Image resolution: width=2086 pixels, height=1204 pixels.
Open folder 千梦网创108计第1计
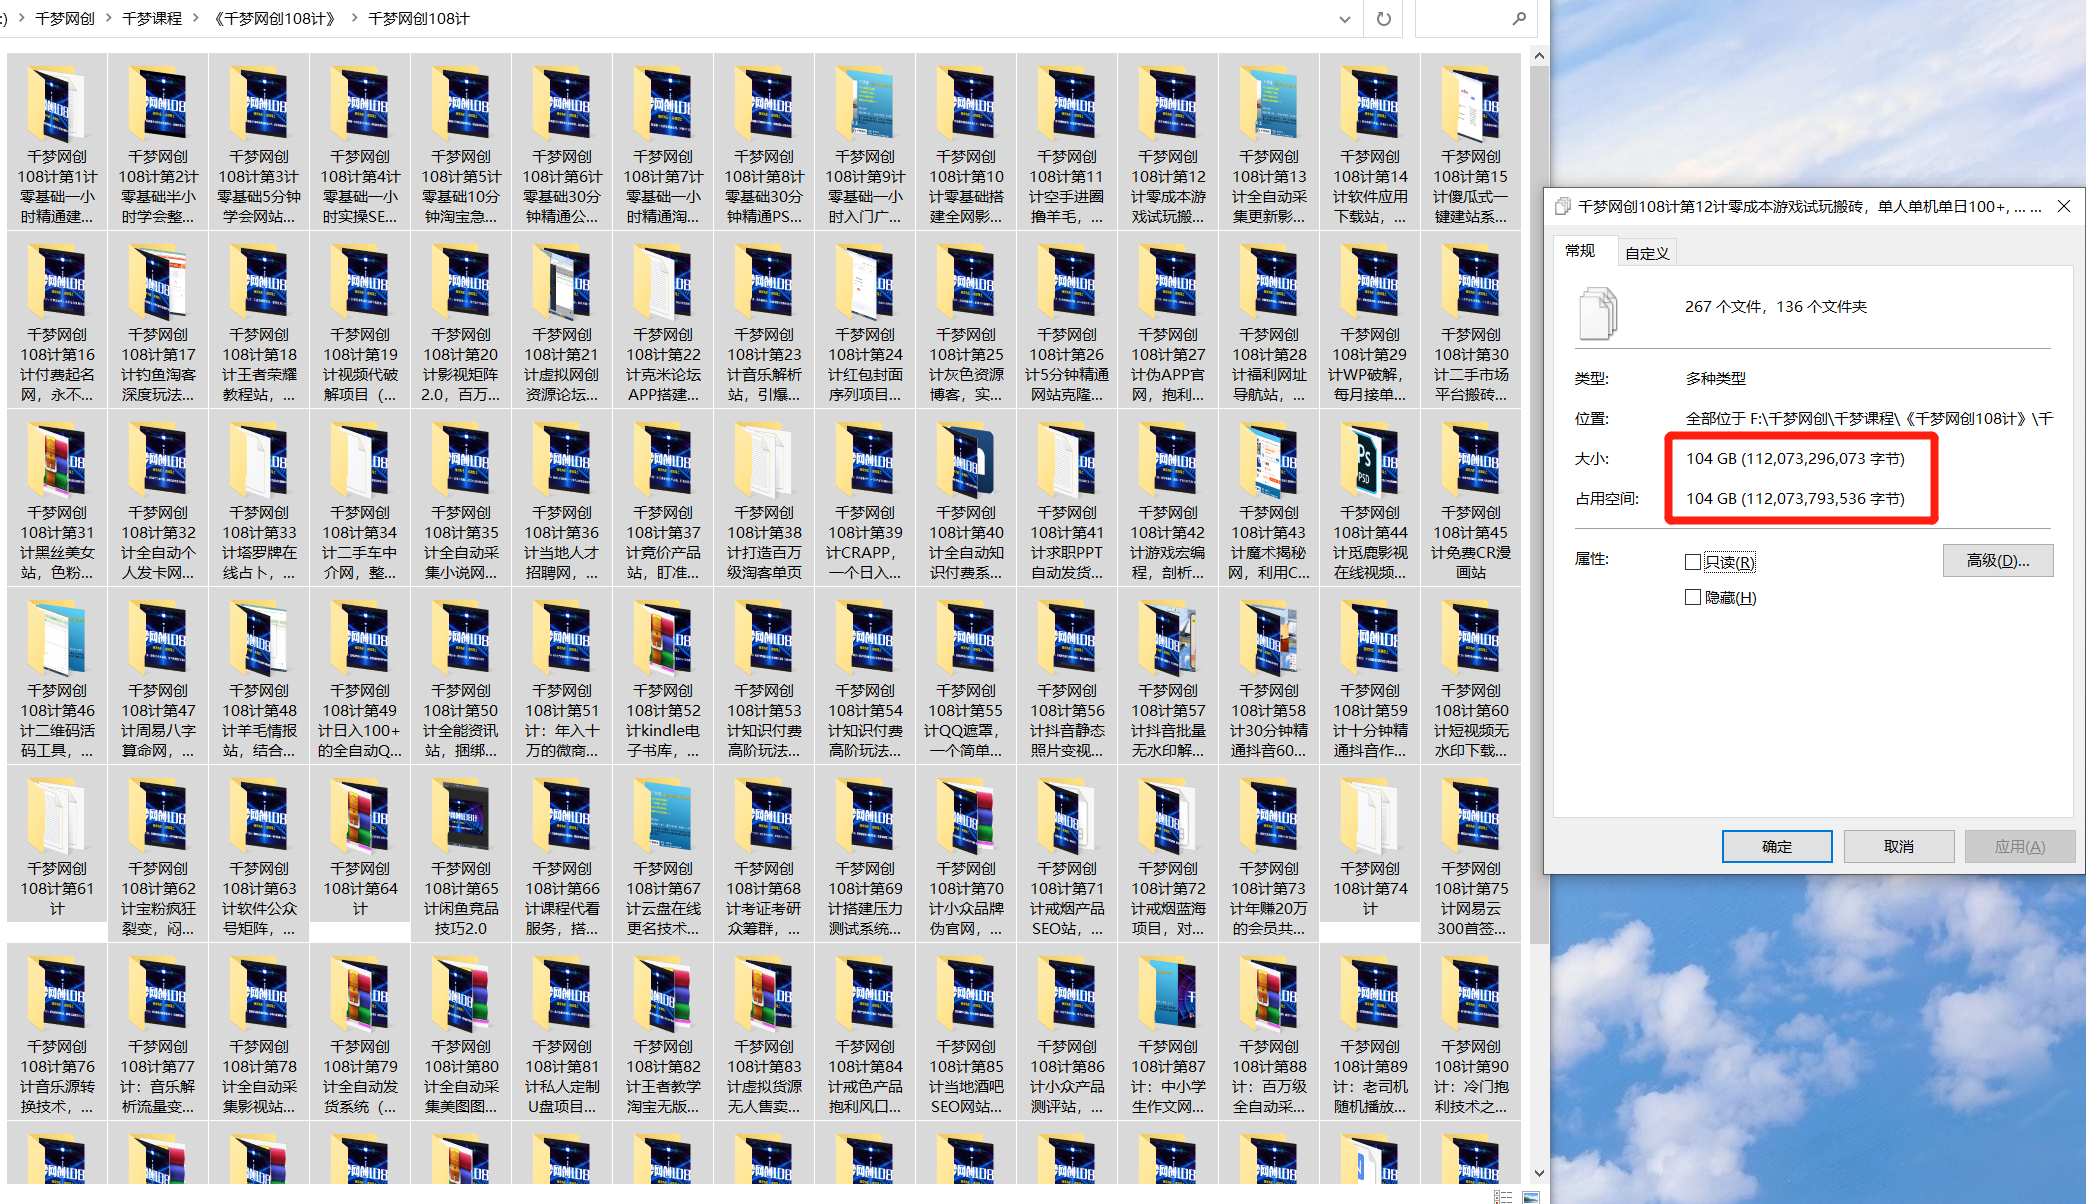[58, 105]
